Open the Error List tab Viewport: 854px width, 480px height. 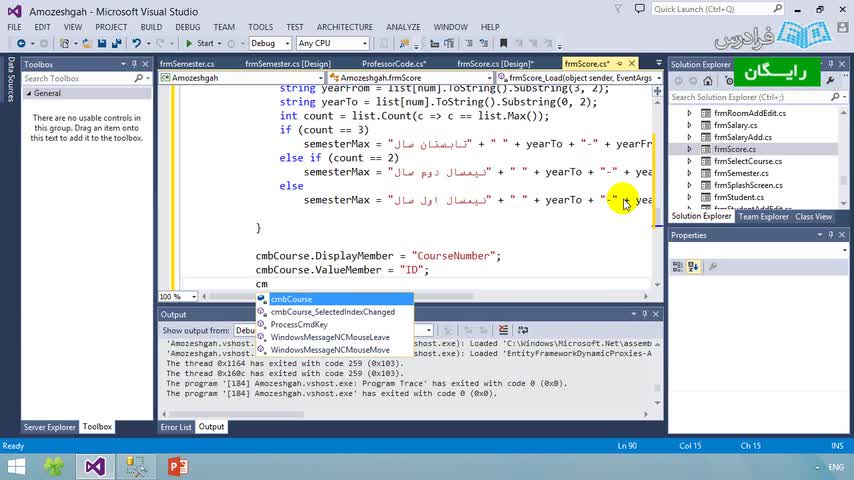176,427
